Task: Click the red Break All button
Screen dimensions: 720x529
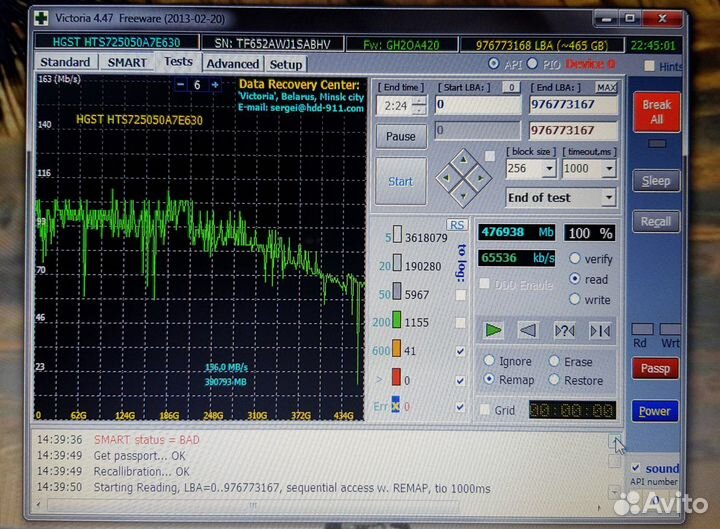Action: tap(656, 111)
